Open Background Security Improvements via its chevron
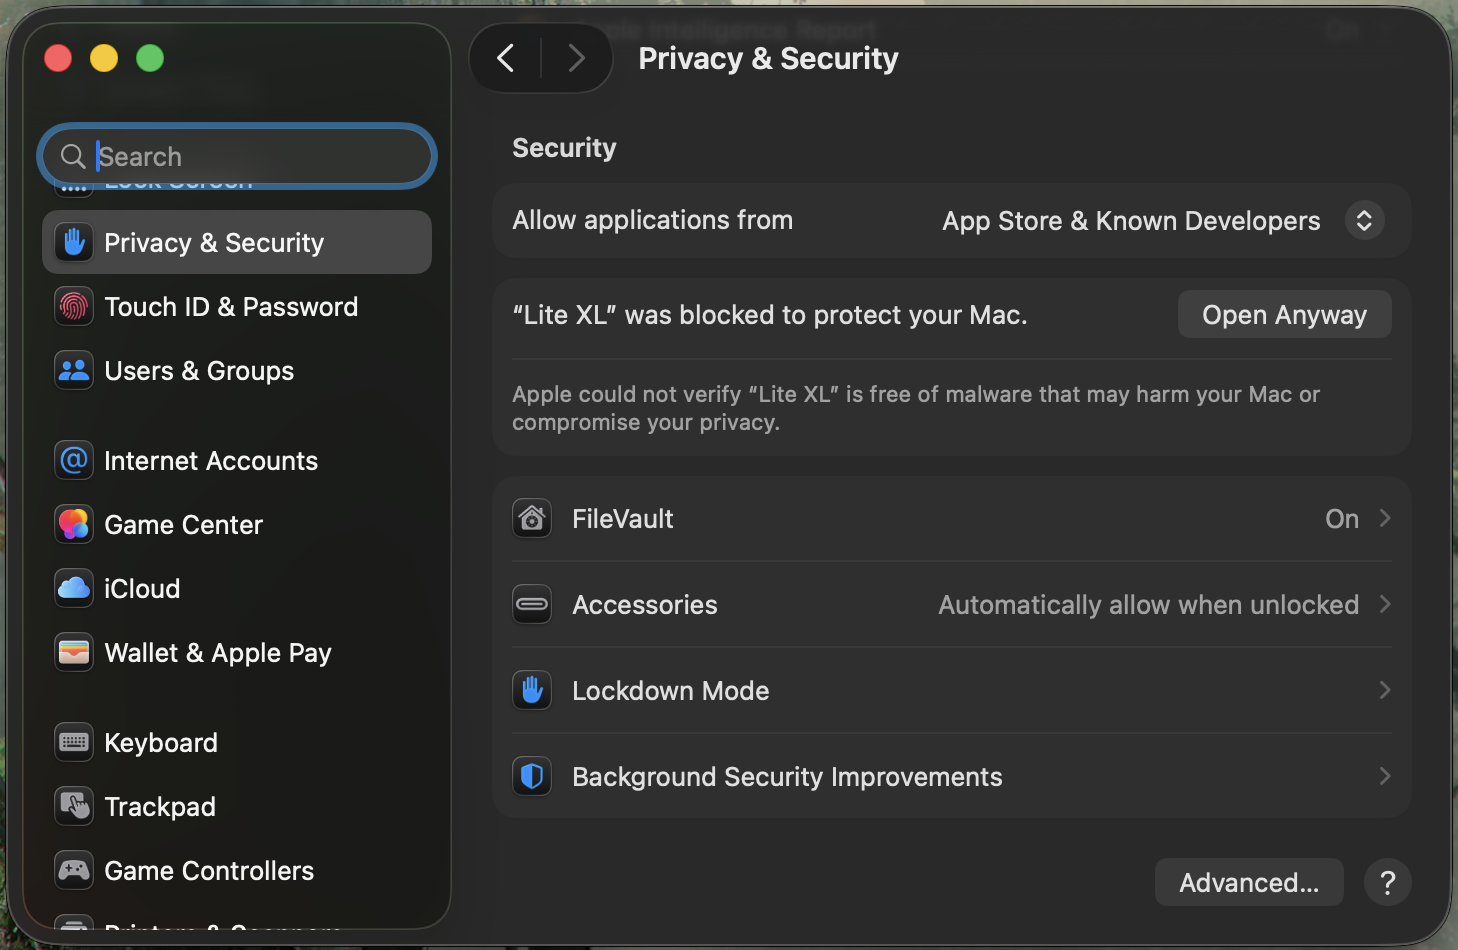Image resolution: width=1458 pixels, height=950 pixels. [x=1385, y=776]
